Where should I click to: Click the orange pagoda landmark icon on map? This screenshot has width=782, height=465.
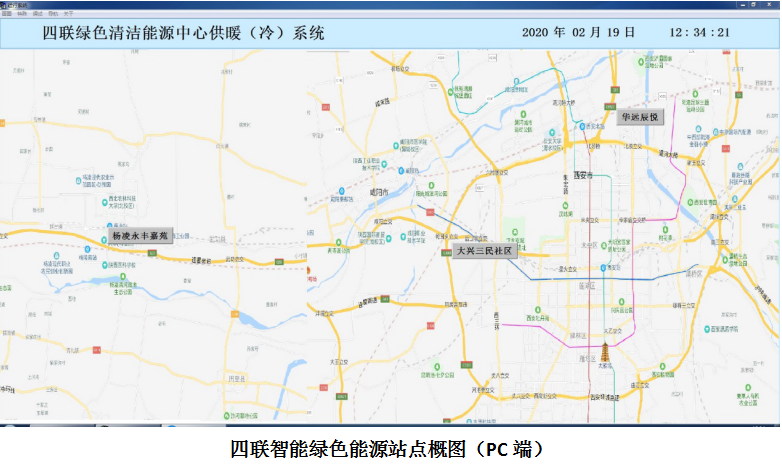tap(603, 354)
